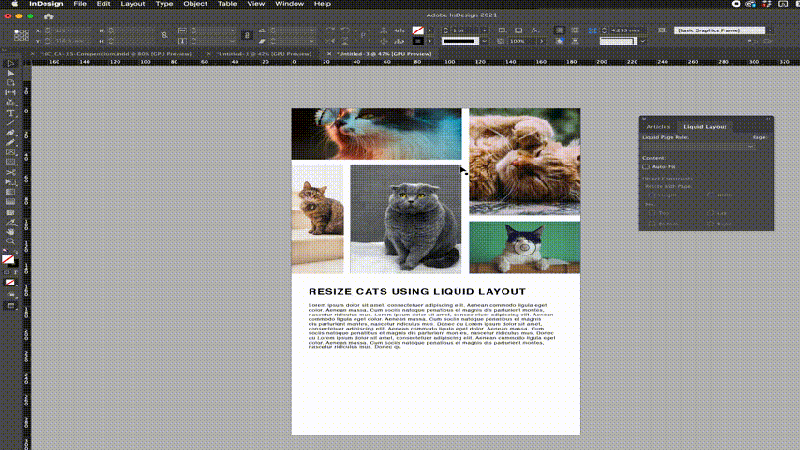Click the Apply None swatch in the toolbox

coord(10,282)
